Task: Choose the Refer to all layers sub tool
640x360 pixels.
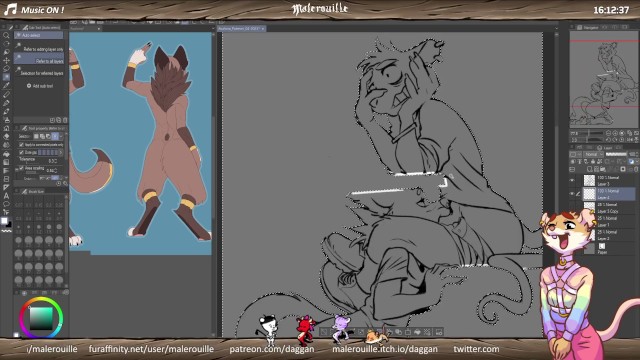Action: pyautogui.click(x=39, y=60)
